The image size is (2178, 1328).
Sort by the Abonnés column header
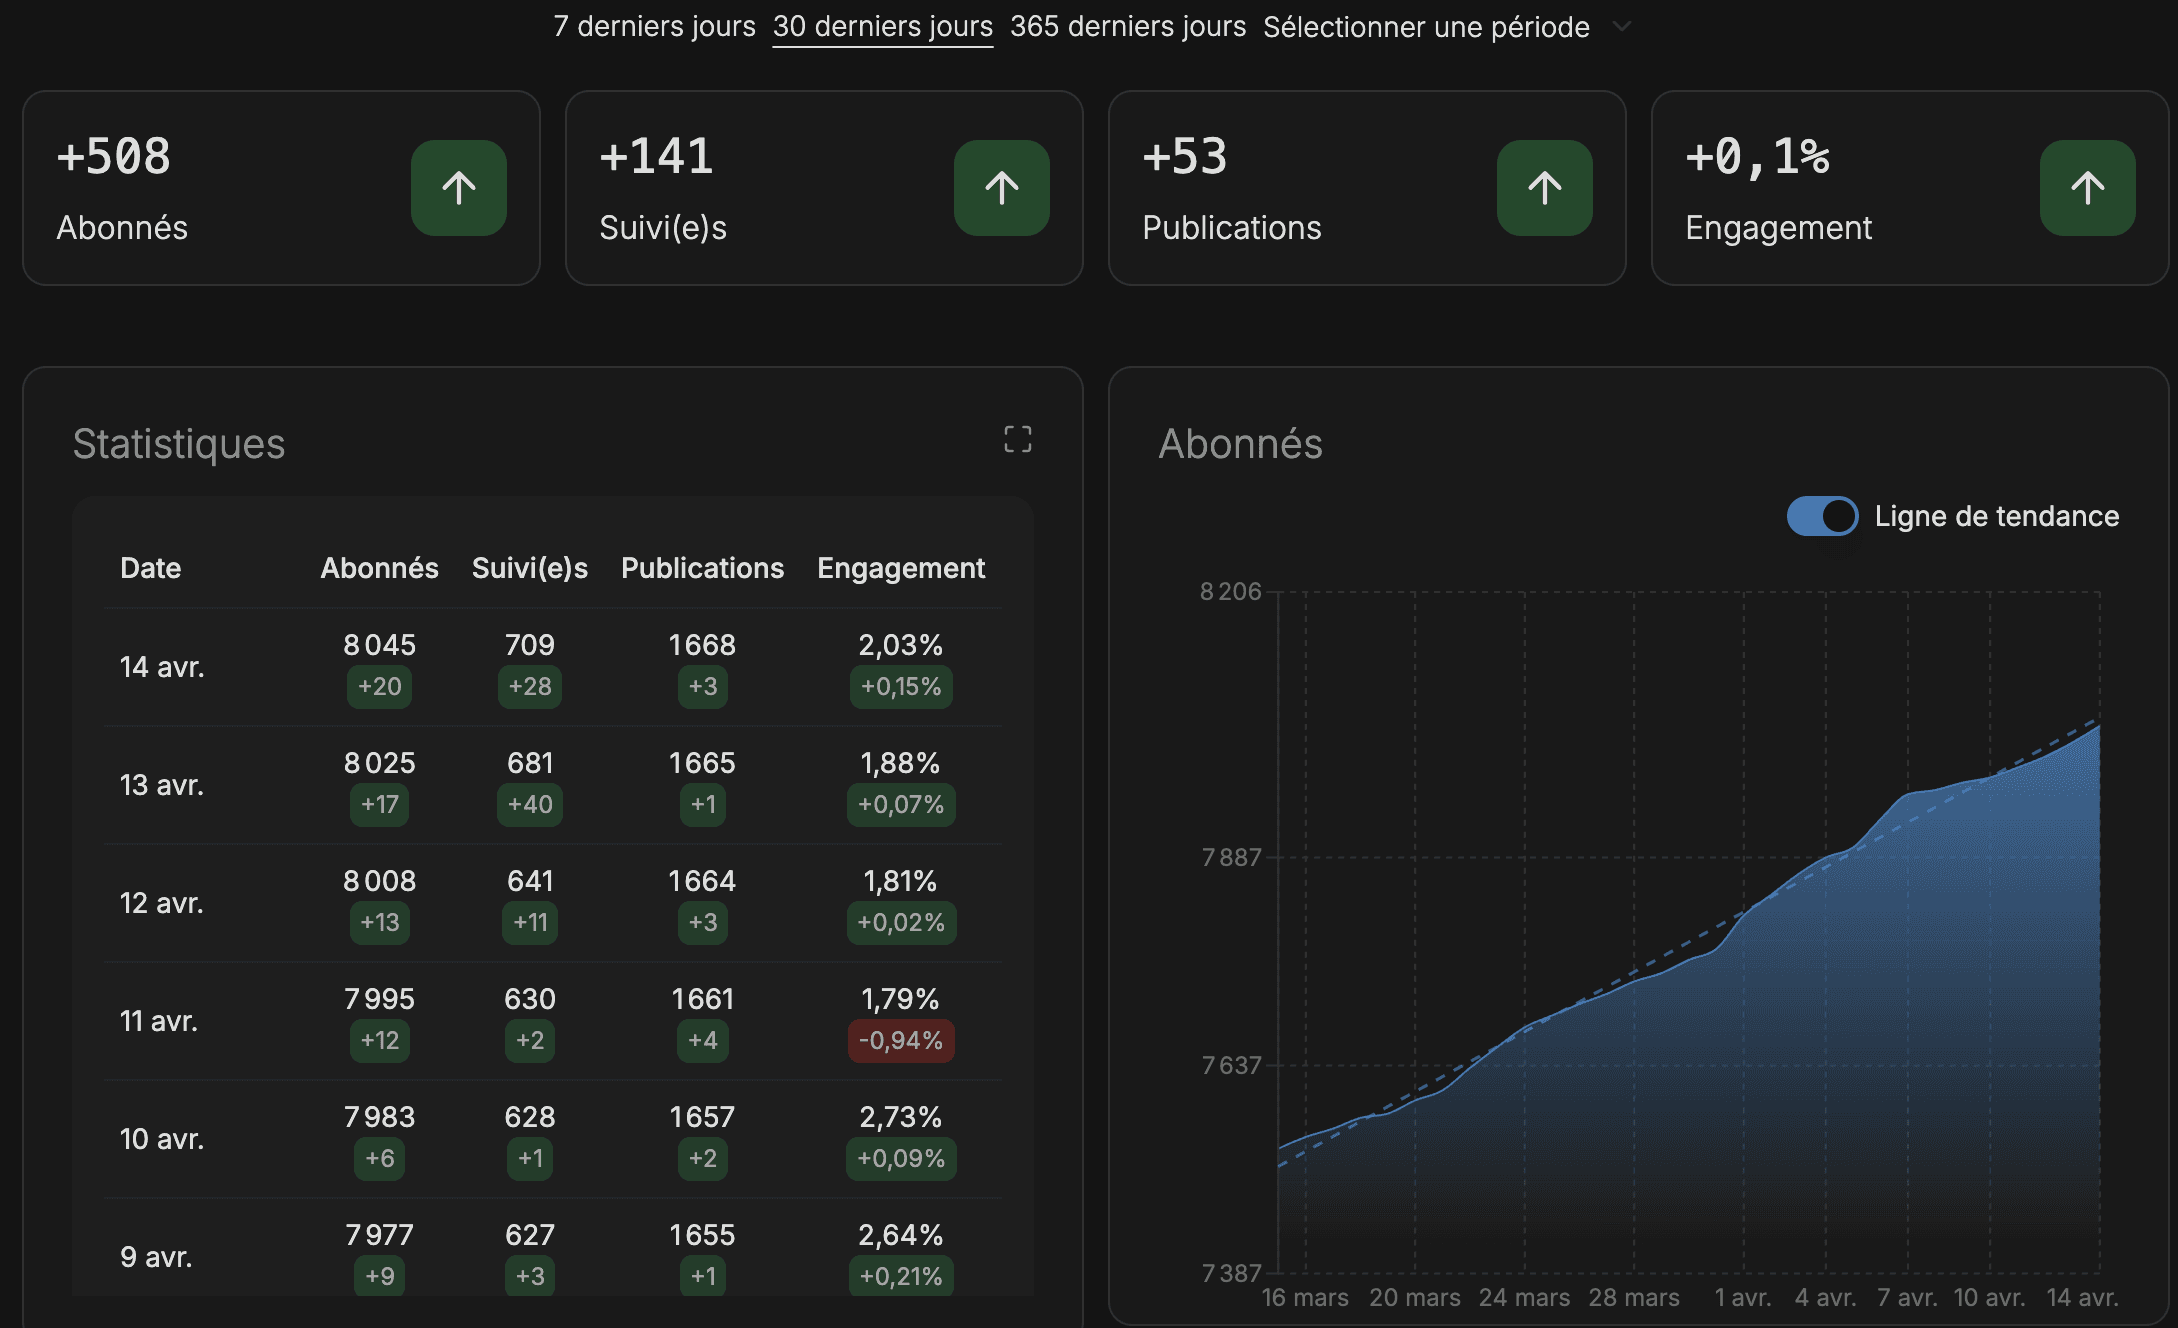click(x=380, y=568)
